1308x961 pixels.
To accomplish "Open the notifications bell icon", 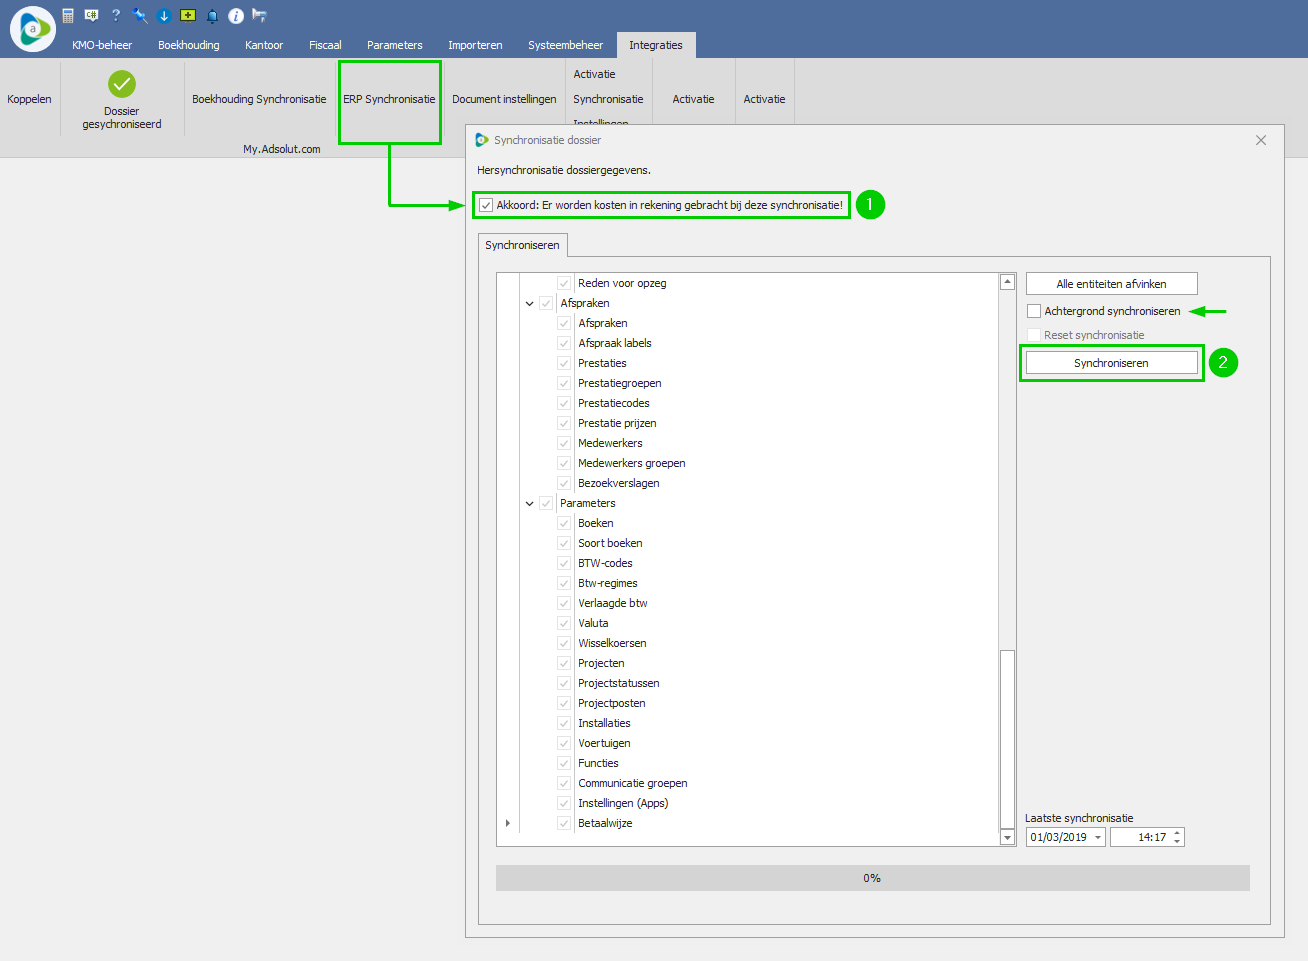I will point(212,16).
